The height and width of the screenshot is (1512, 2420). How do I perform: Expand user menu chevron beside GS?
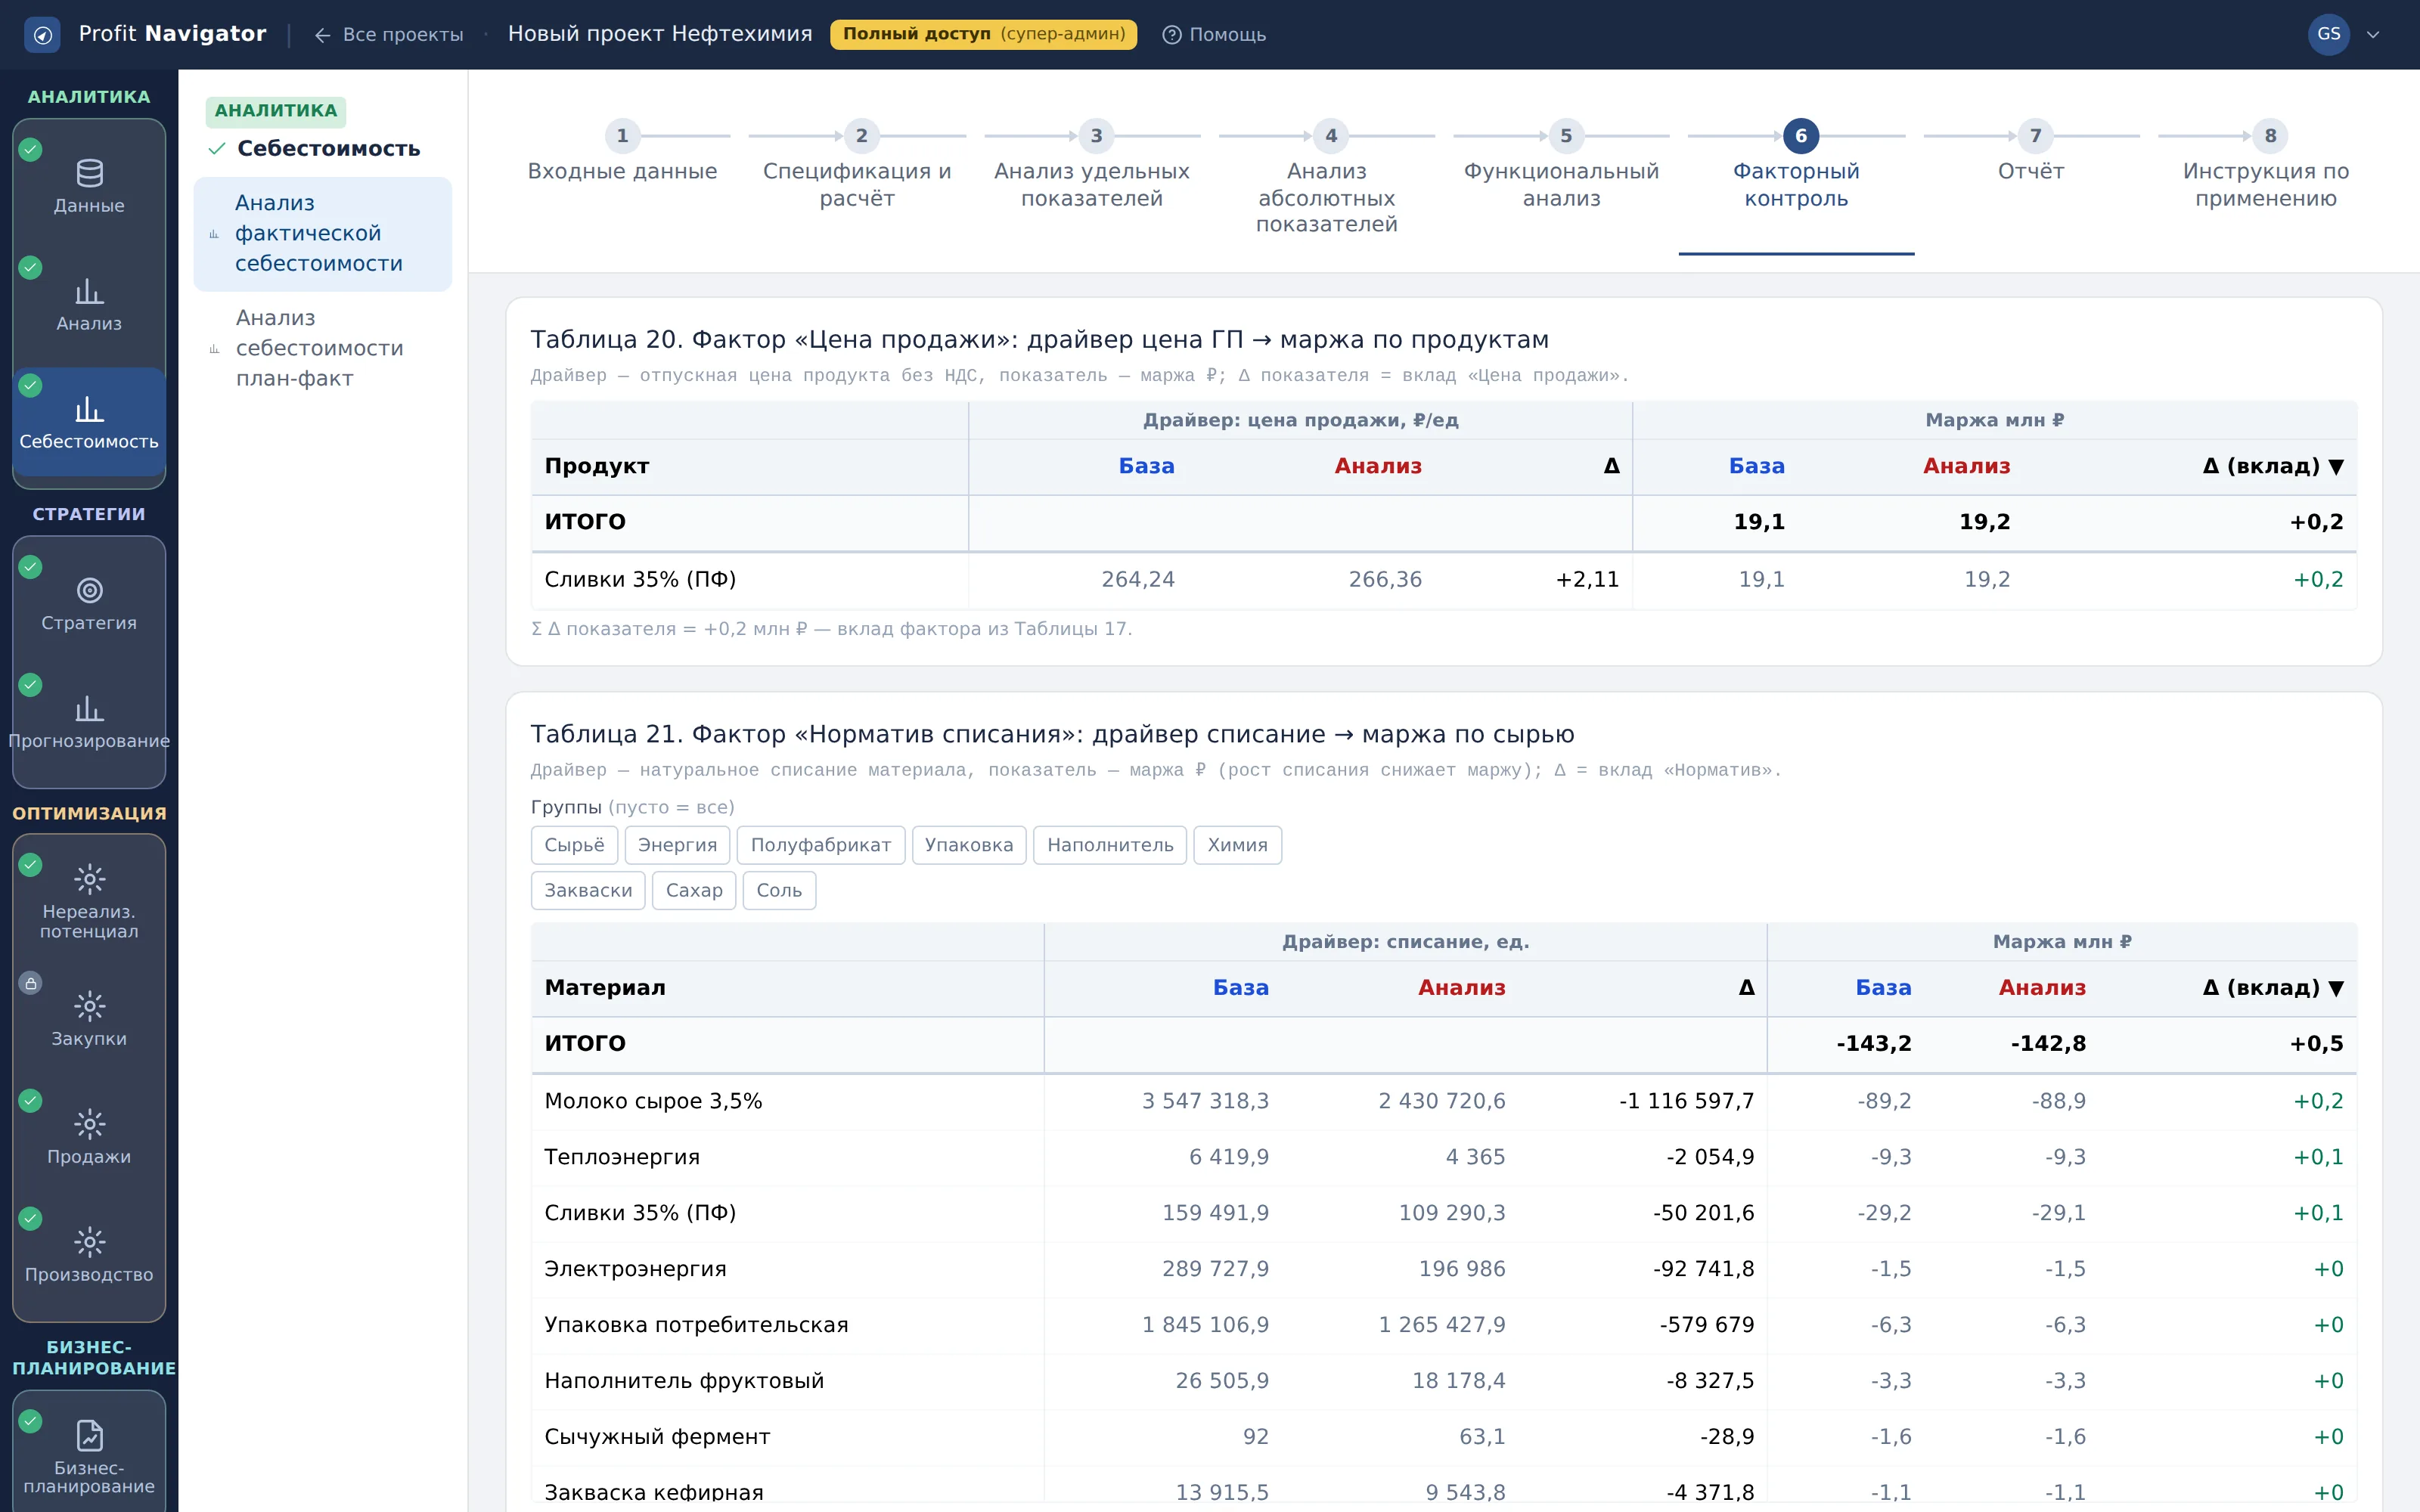pyautogui.click(x=2373, y=35)
